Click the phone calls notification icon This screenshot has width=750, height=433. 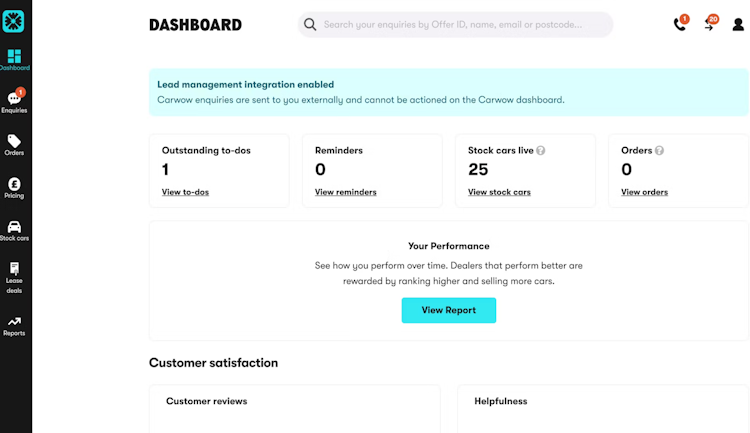coord(680,25)
